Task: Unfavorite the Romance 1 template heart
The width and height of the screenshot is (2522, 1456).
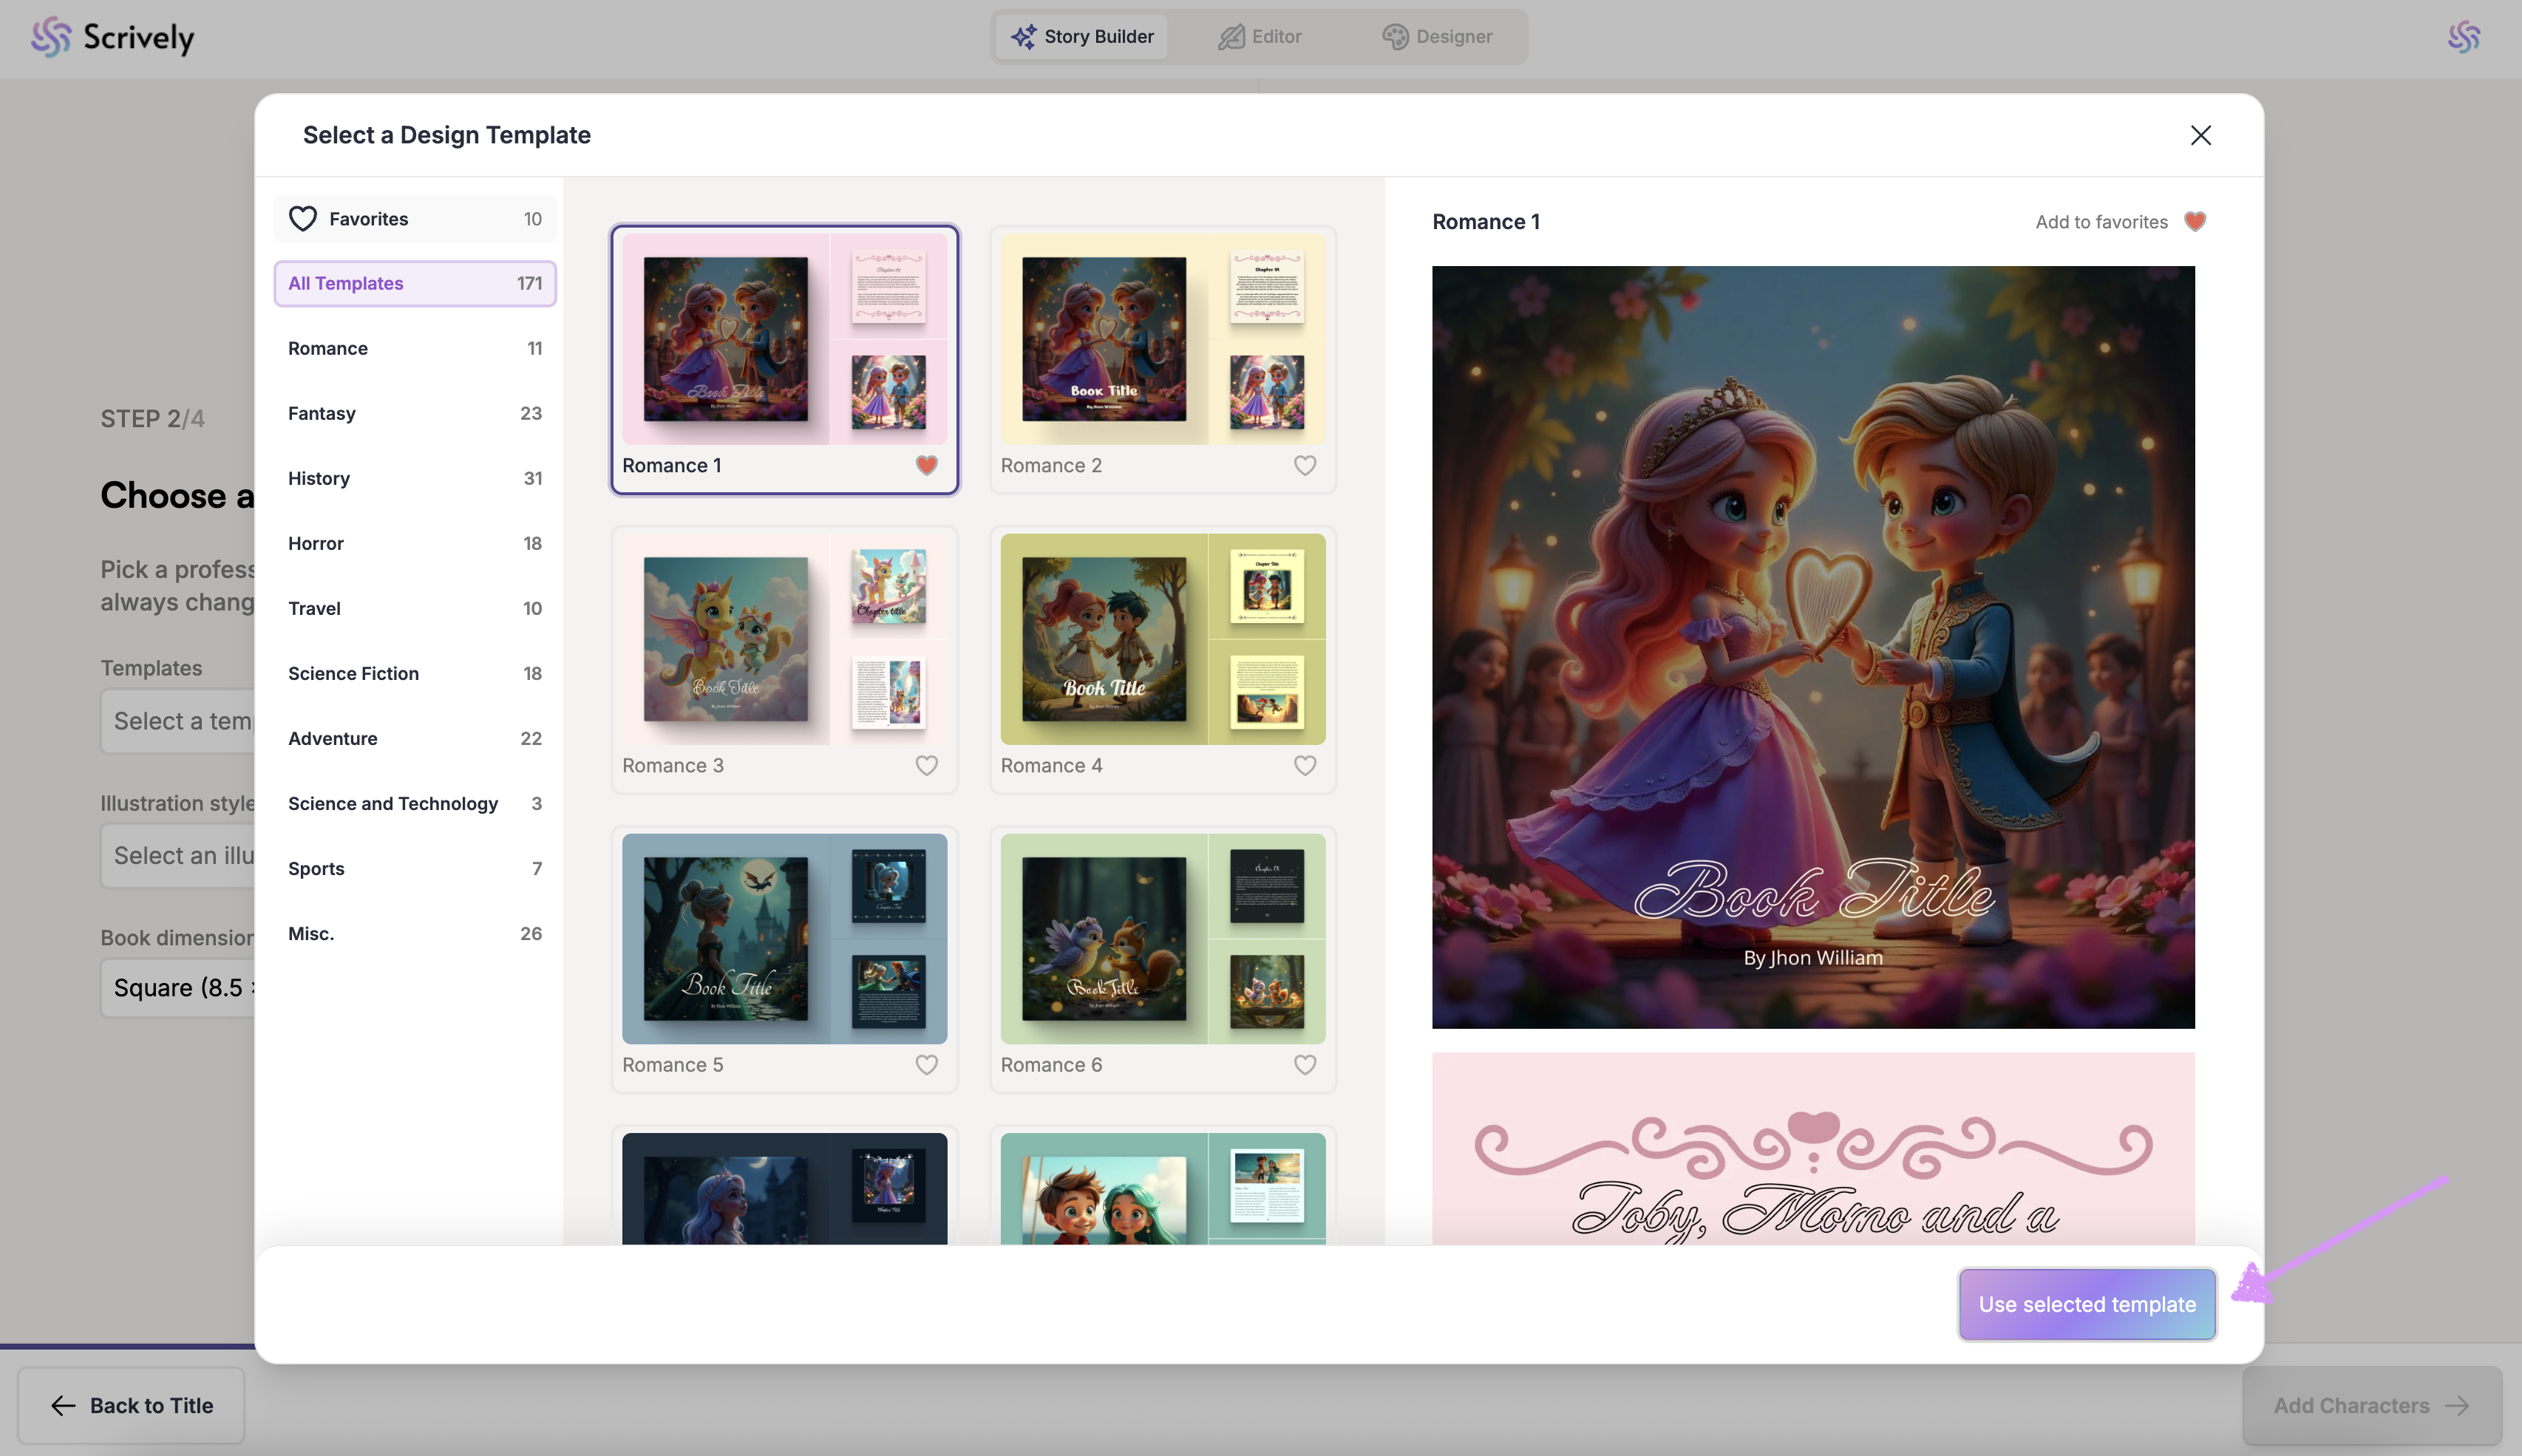Action: point(926,465)
